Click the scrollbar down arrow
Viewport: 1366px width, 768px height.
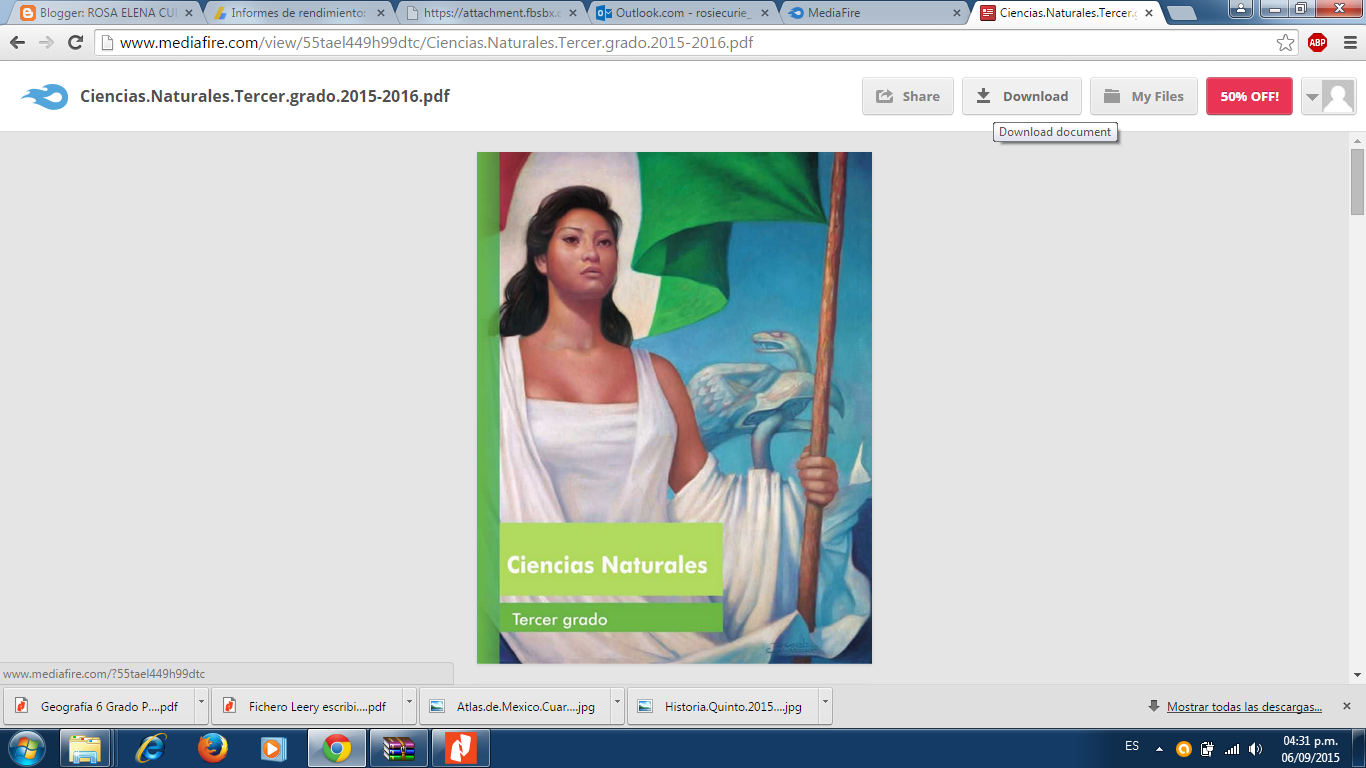tap(1357, 675)
